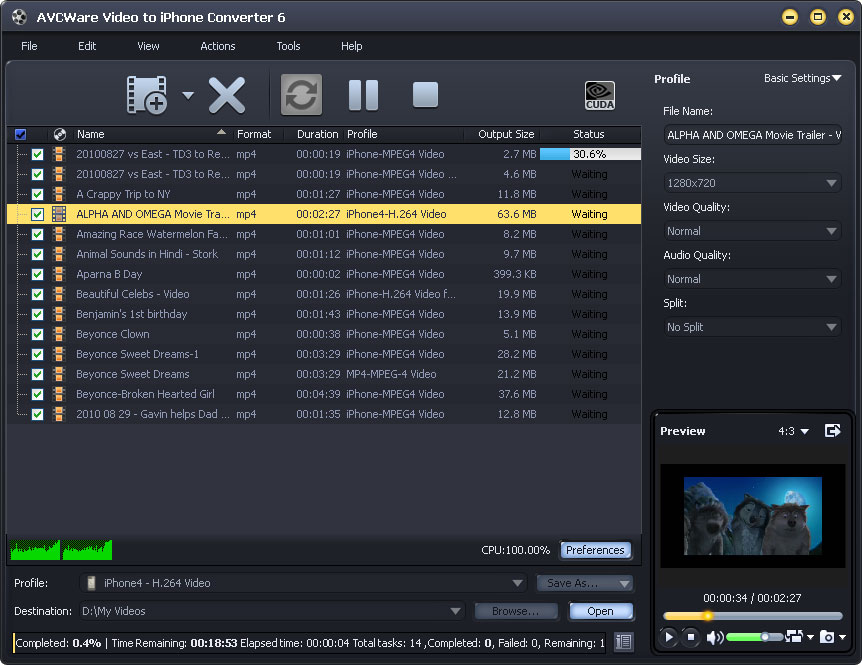Stop the preview playback

(x=691, y=637)
